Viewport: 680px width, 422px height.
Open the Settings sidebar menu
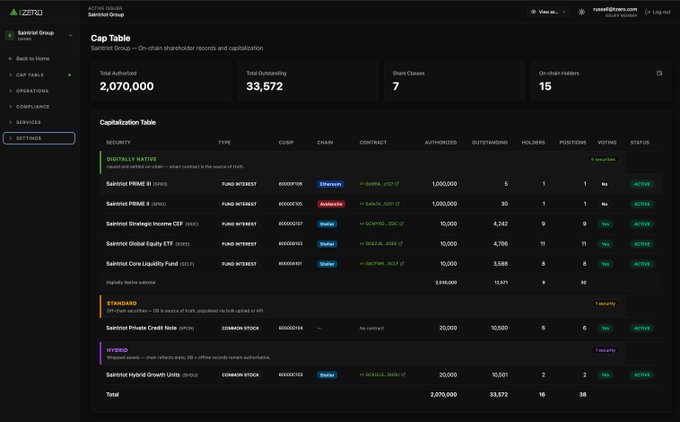pyautogui.click(x=39, y=138)
